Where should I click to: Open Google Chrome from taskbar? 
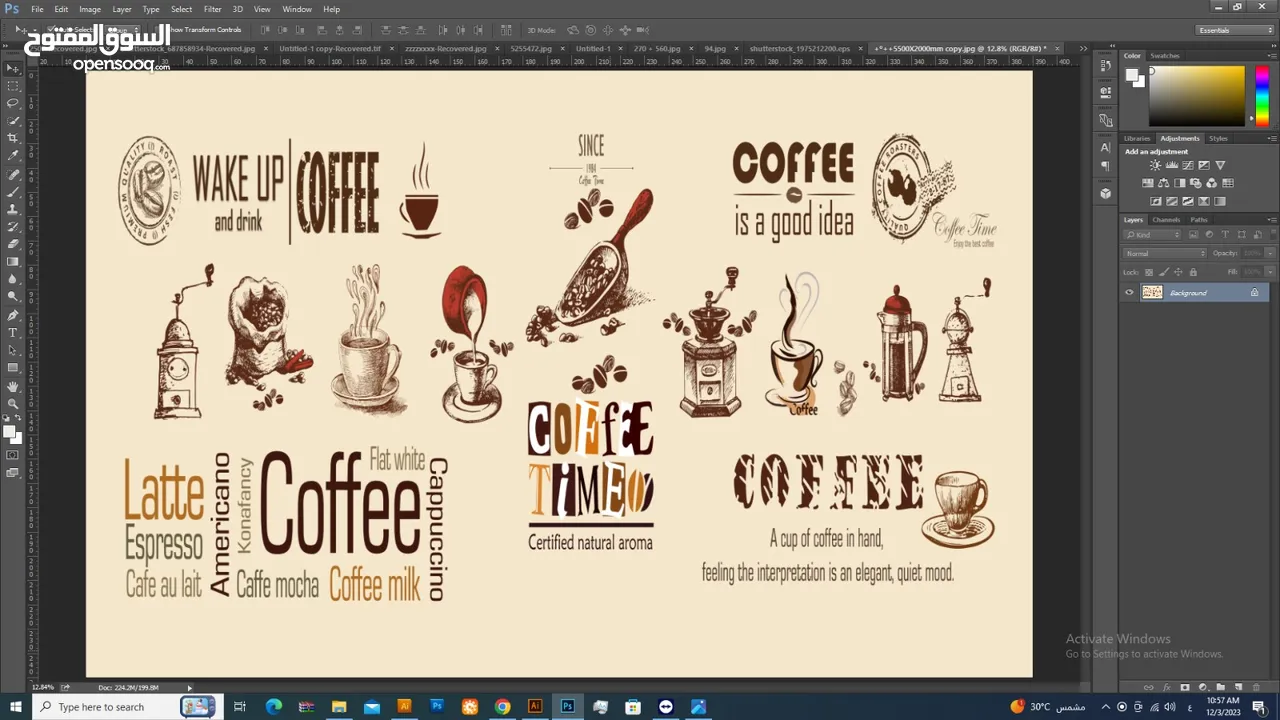click(x=502, y=707)
